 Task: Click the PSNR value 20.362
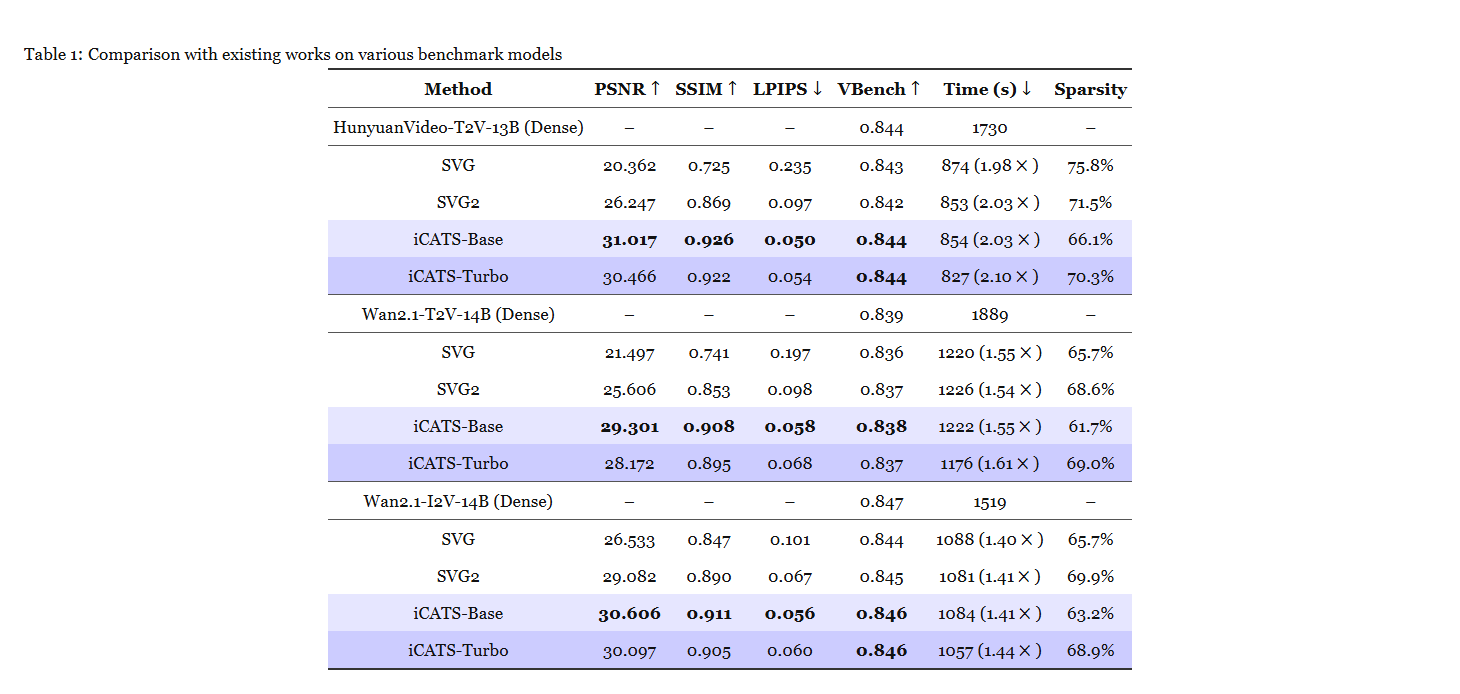coord(629,166)
